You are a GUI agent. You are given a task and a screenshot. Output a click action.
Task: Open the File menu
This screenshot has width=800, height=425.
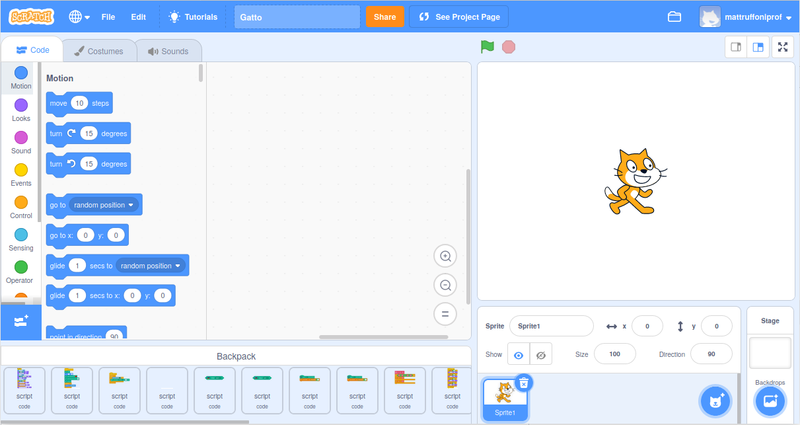pyautogui.click(x=108, y=17)
